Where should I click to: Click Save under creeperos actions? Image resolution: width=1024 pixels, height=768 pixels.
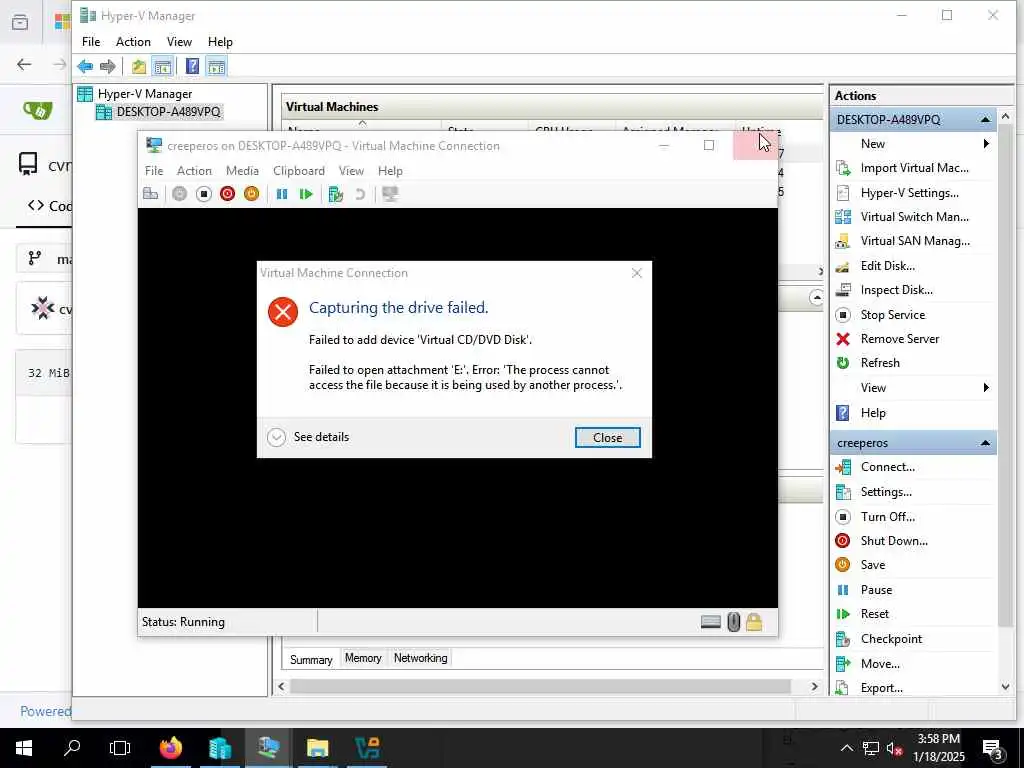pos(872,565)
